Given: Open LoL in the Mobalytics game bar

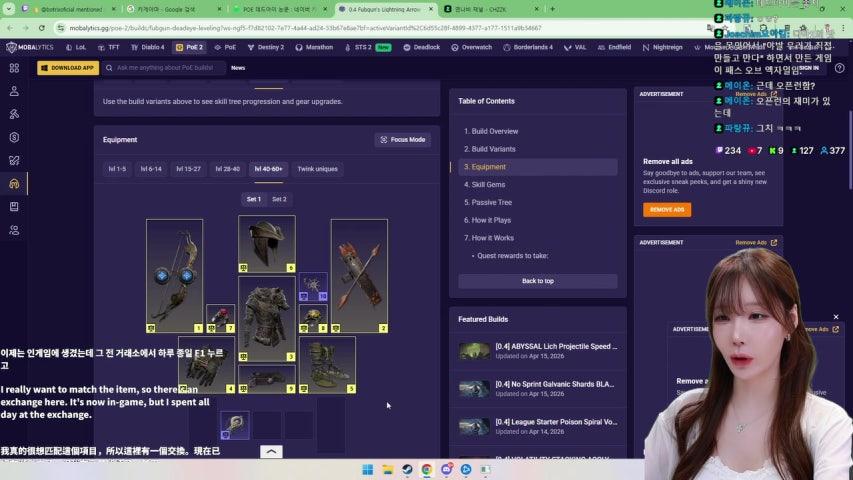Looking at the screenshot, I should tap(76, 47).
